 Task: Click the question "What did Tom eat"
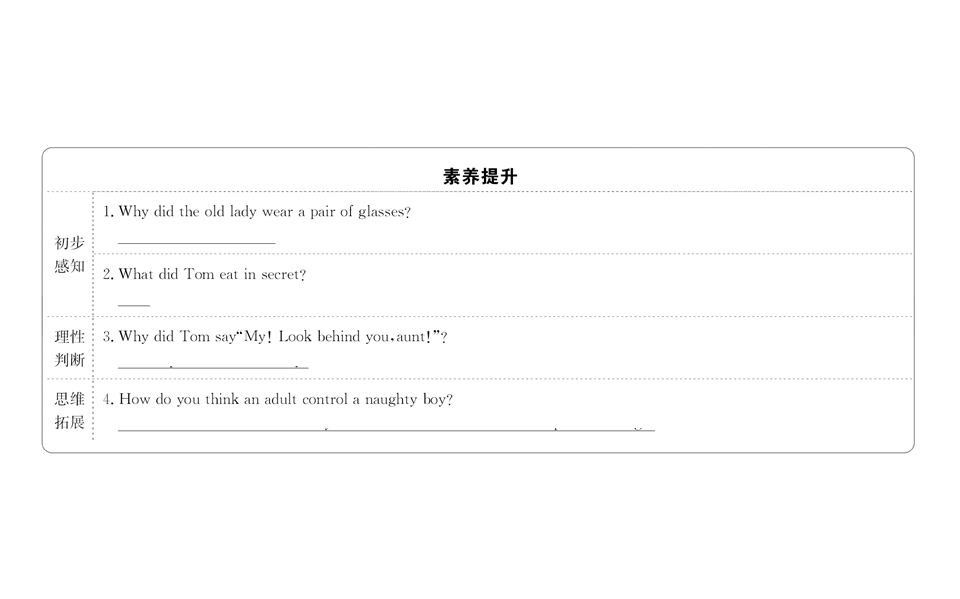point(211,274)
